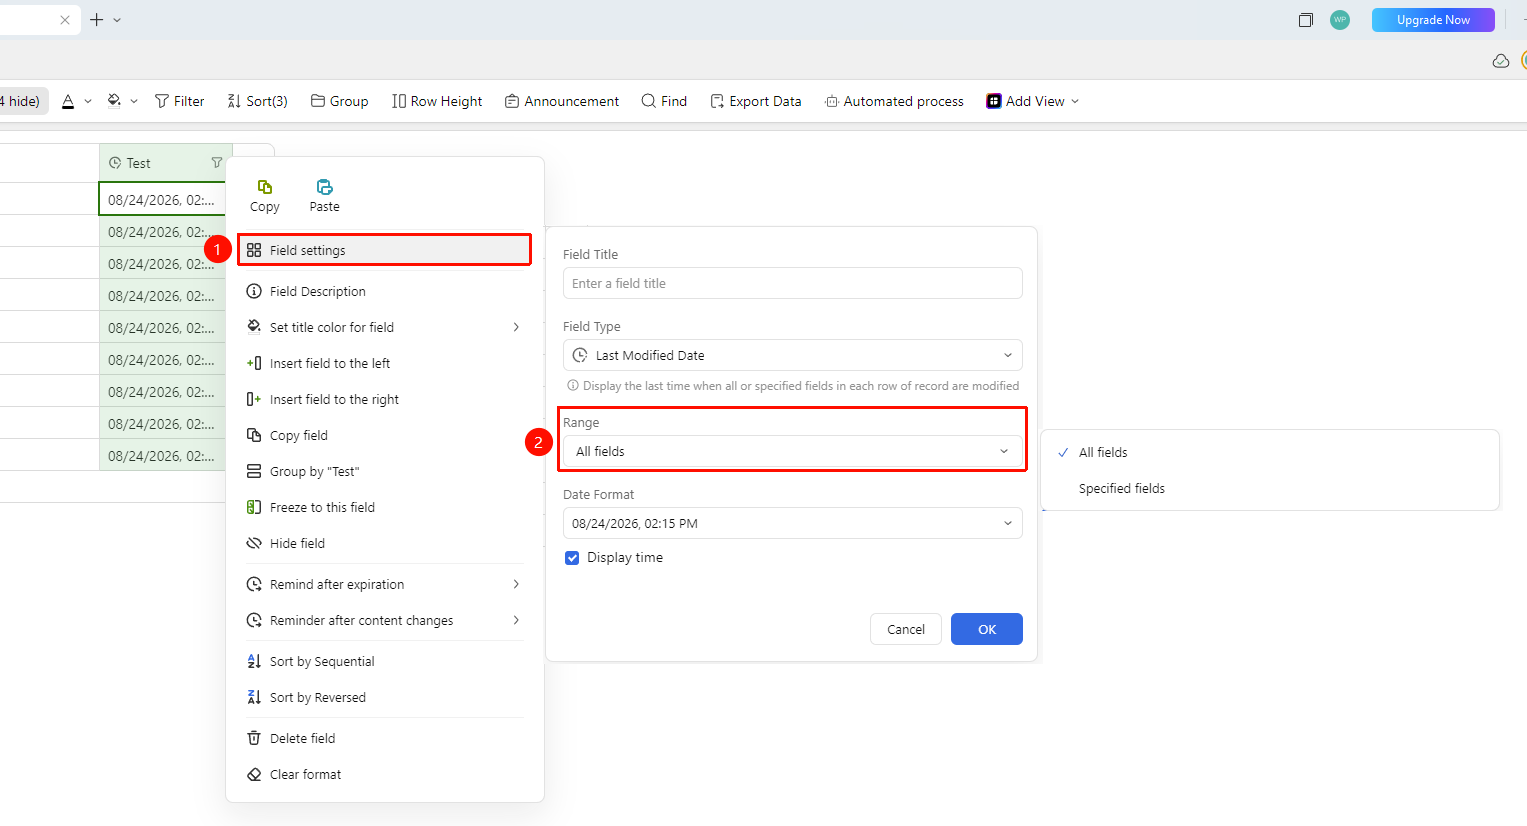Choose Delete field in context menu

pos(385,738)
